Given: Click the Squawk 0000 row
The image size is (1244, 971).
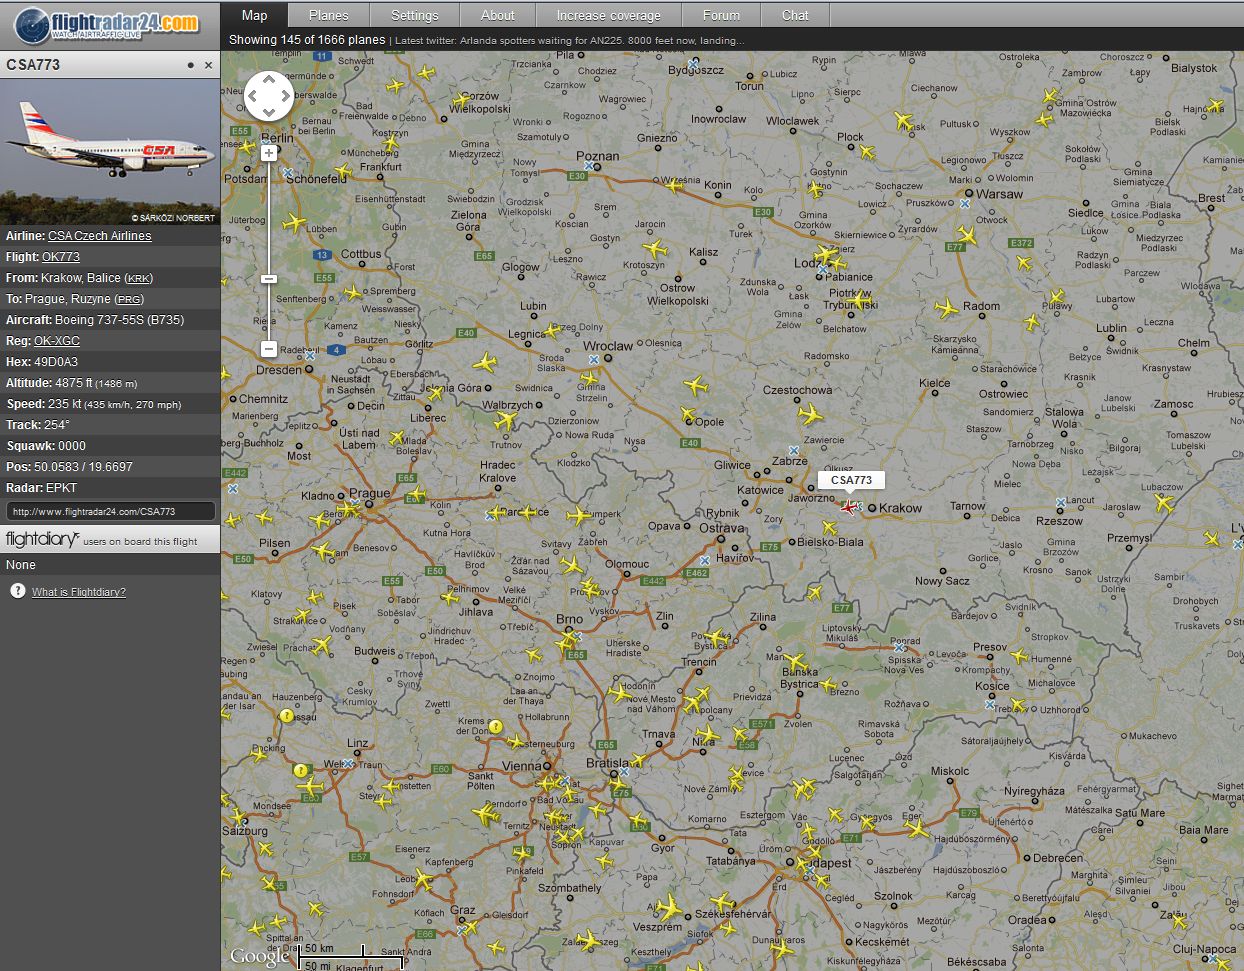Looking at the screenshot, I should (x=110, y=446).
